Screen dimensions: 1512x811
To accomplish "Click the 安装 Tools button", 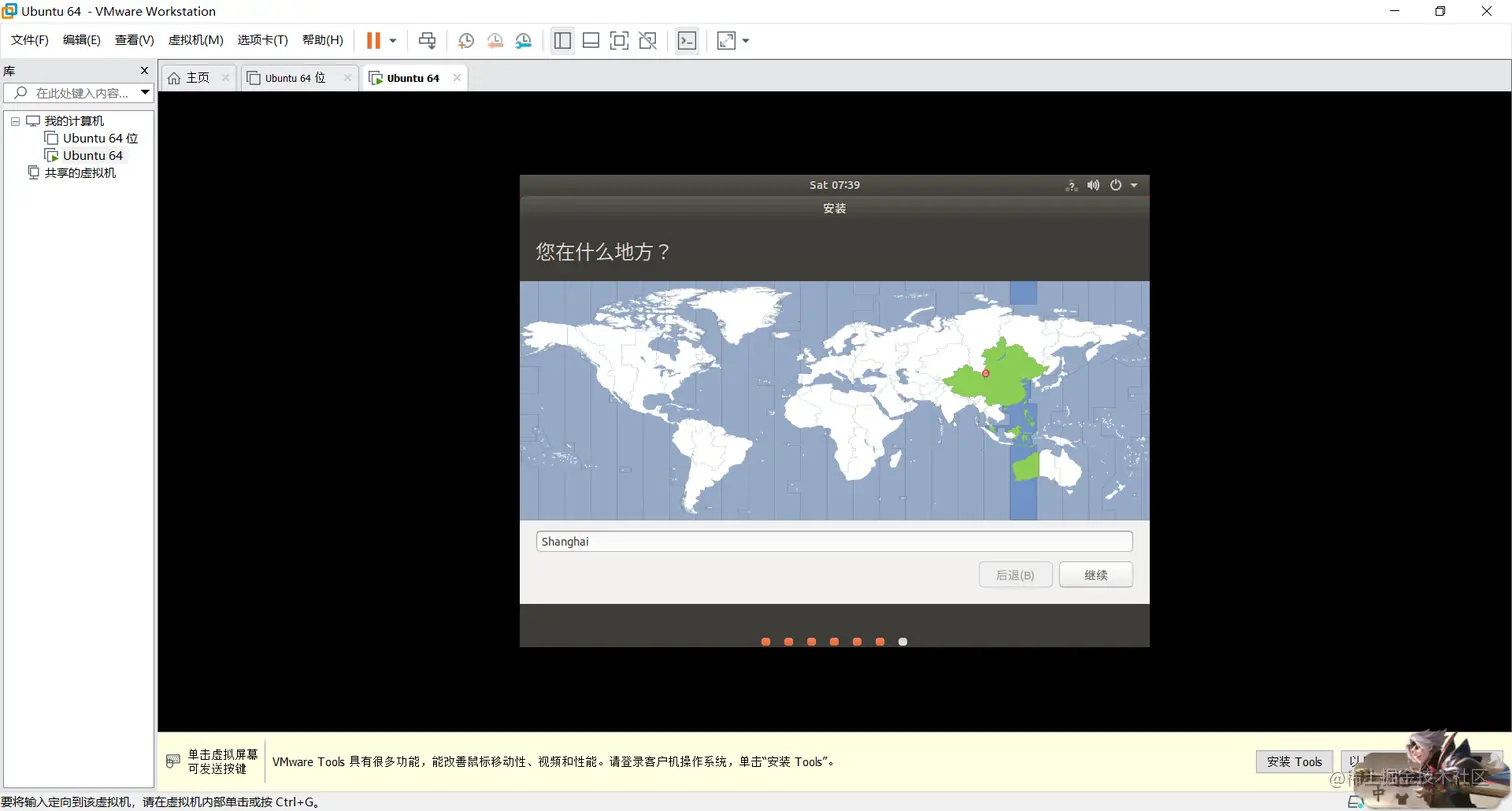I will 1294,761.
